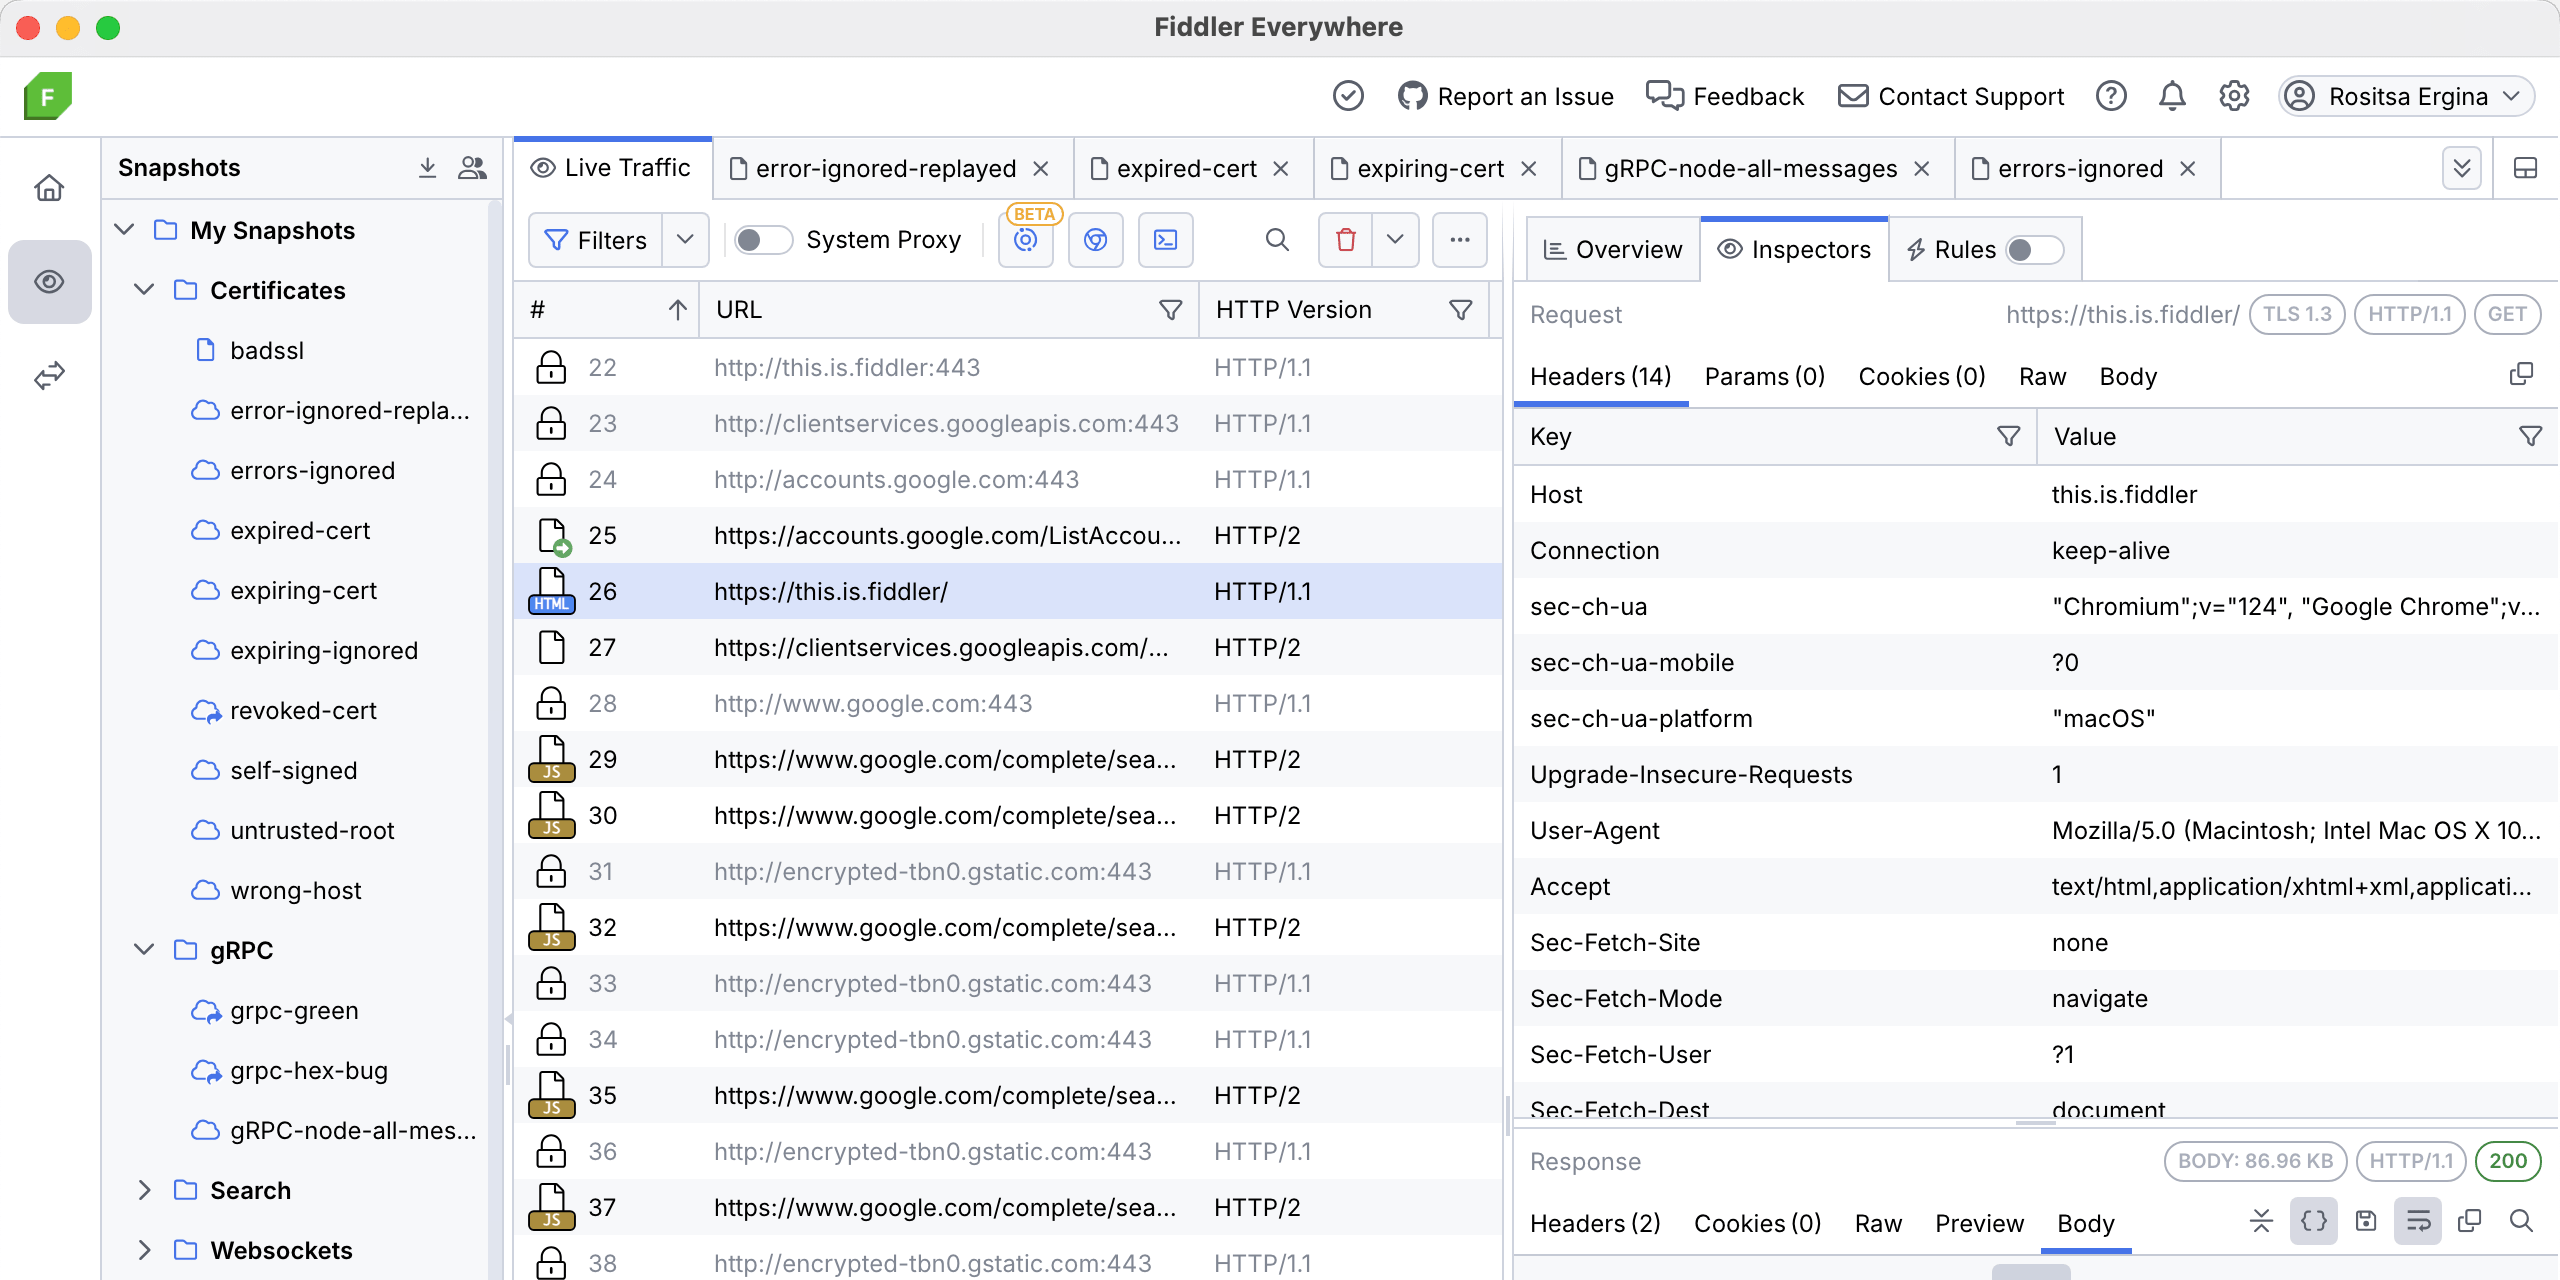Collapse the Certificates folder
Image resolution: width=2560 pixels, height=1280 pixels.
[x=144, y=290]
